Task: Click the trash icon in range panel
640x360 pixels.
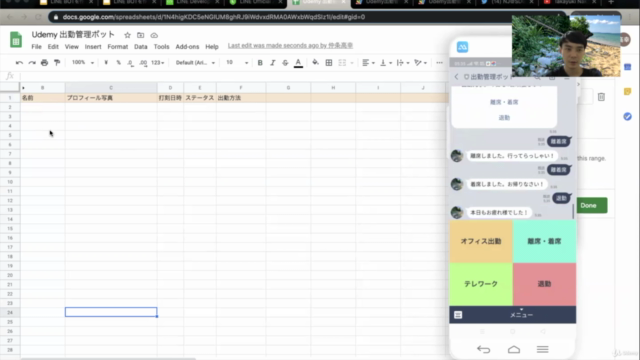Action: [x=601, y=97]
